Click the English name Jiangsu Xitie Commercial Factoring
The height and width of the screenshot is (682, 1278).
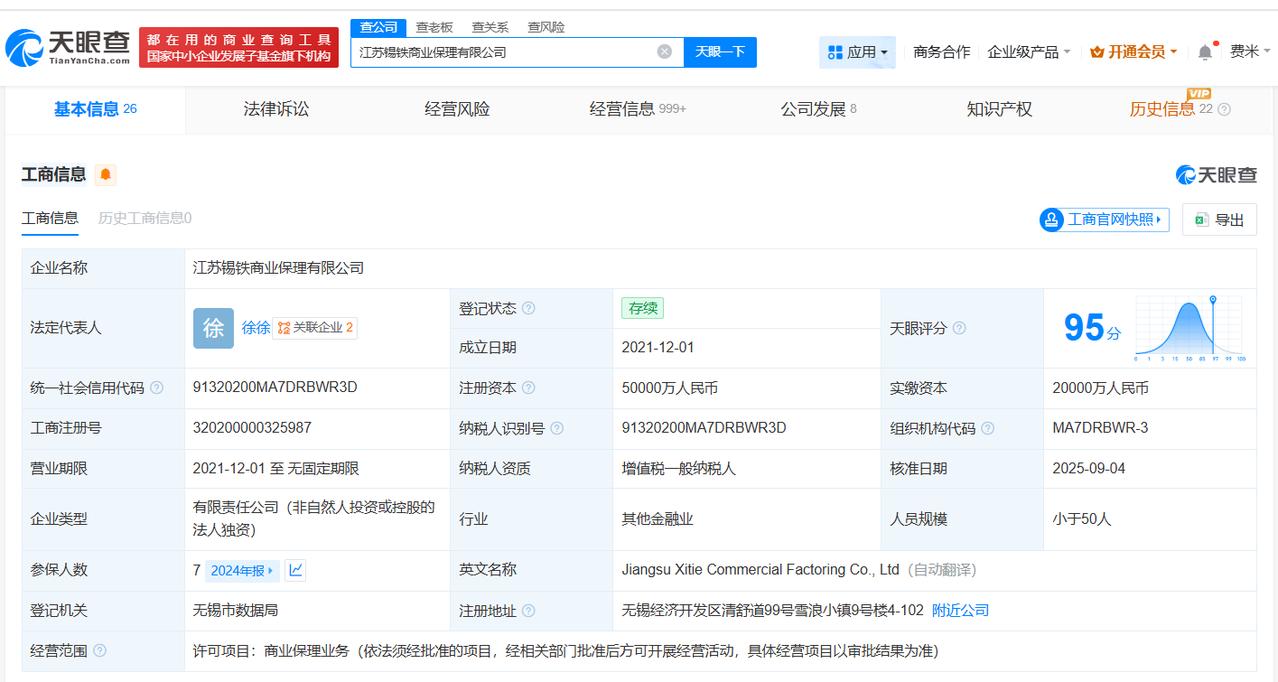coord(761,570)
